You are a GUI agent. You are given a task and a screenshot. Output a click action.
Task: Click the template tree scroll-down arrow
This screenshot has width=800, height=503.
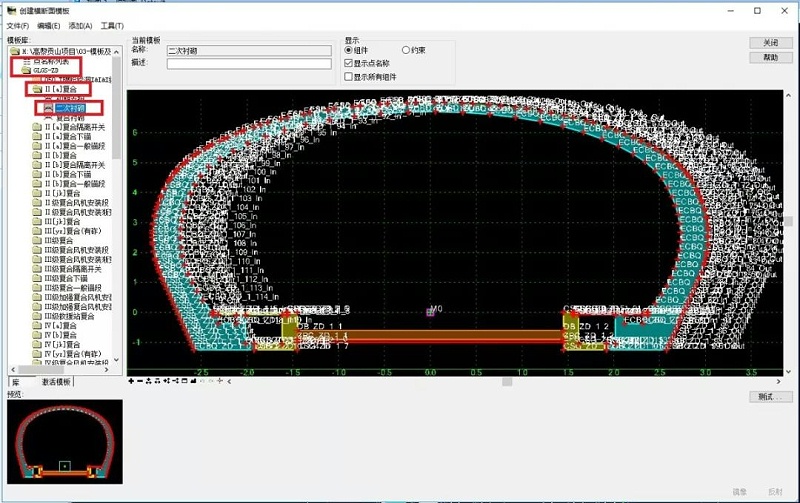[116, 360]
